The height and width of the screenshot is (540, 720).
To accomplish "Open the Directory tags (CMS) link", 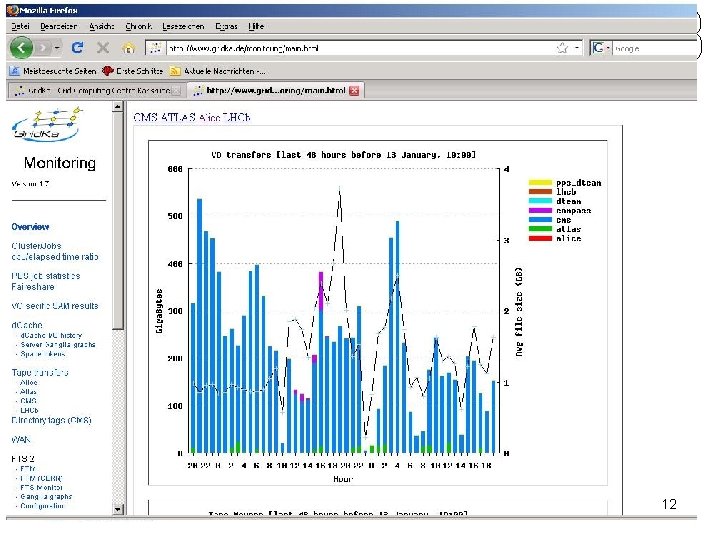I will coord(51,420).
